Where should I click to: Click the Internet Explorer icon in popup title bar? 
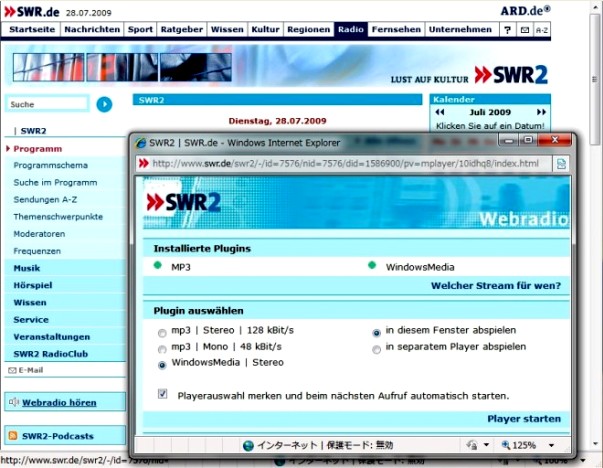click(140, 143)
